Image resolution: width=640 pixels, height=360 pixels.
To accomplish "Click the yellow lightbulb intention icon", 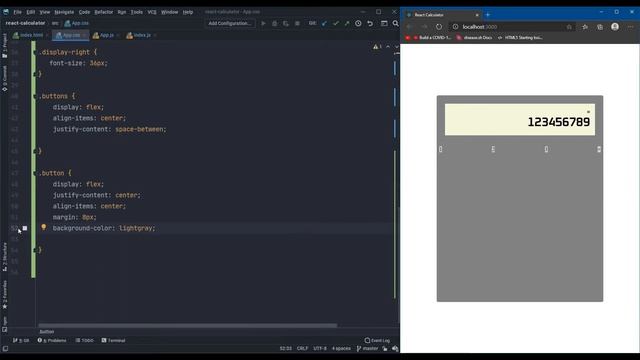I will [x=44, y=227].
